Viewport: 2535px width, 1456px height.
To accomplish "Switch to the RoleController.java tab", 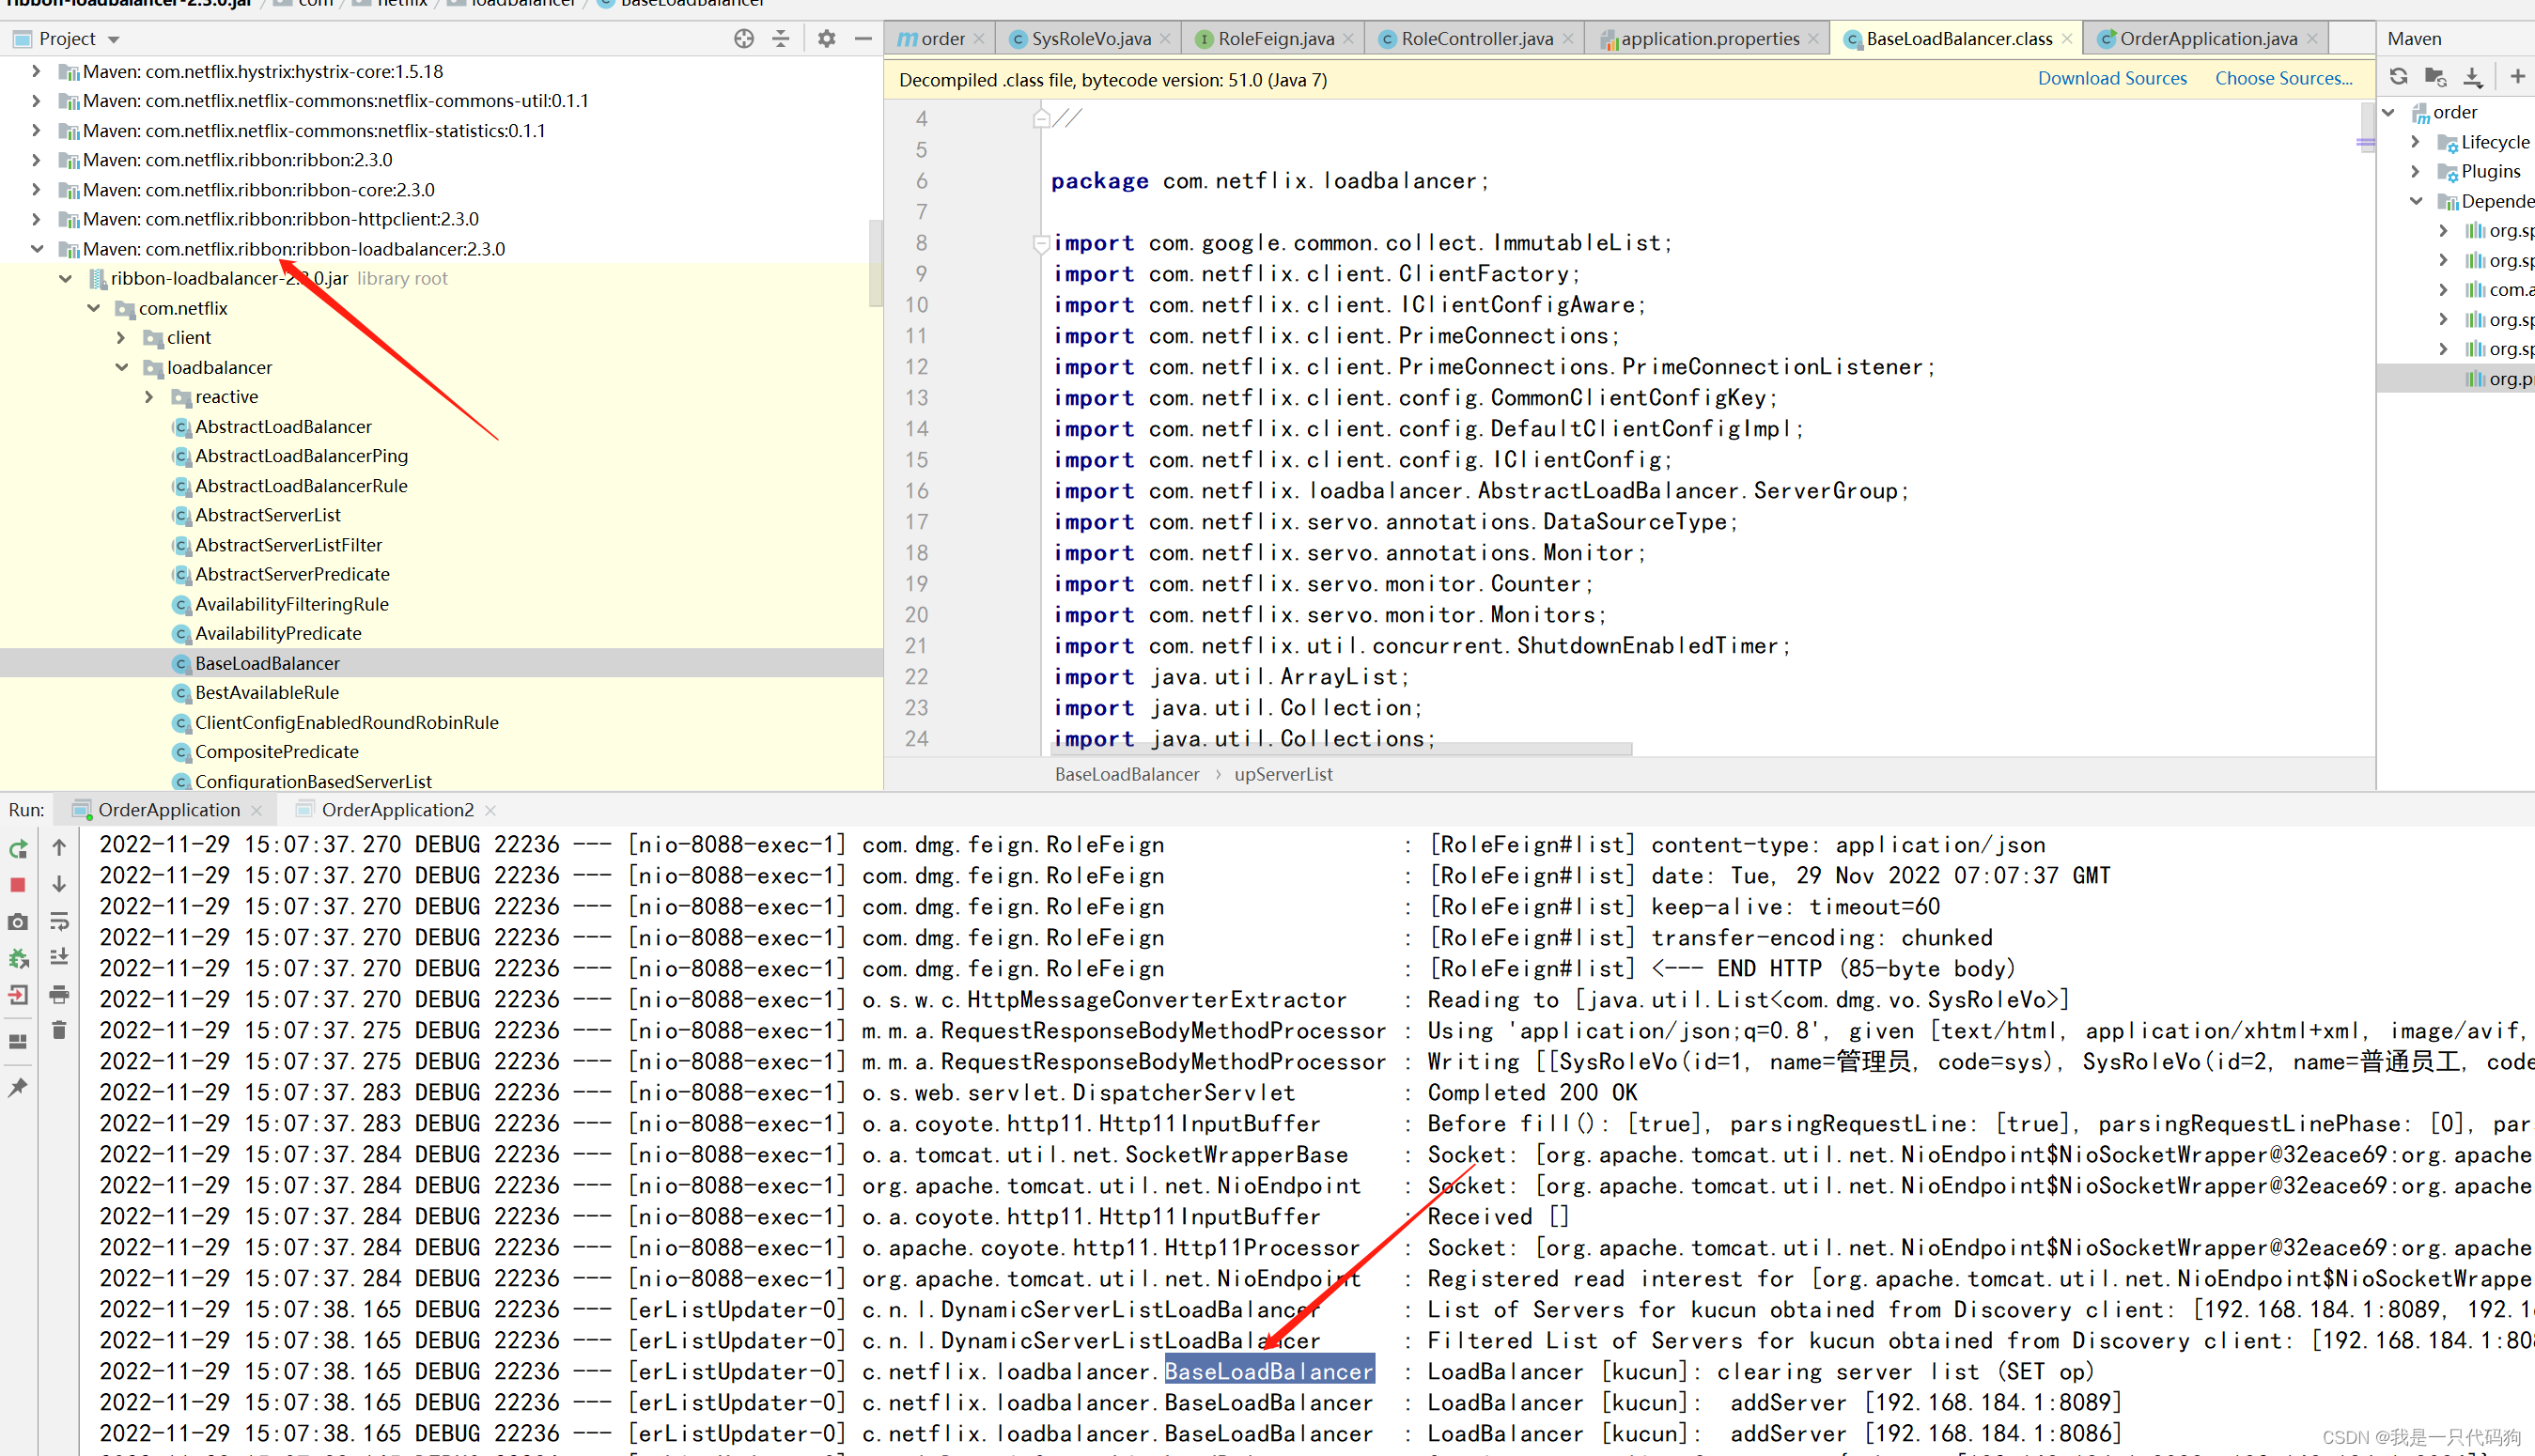I will click(1474, 38).
